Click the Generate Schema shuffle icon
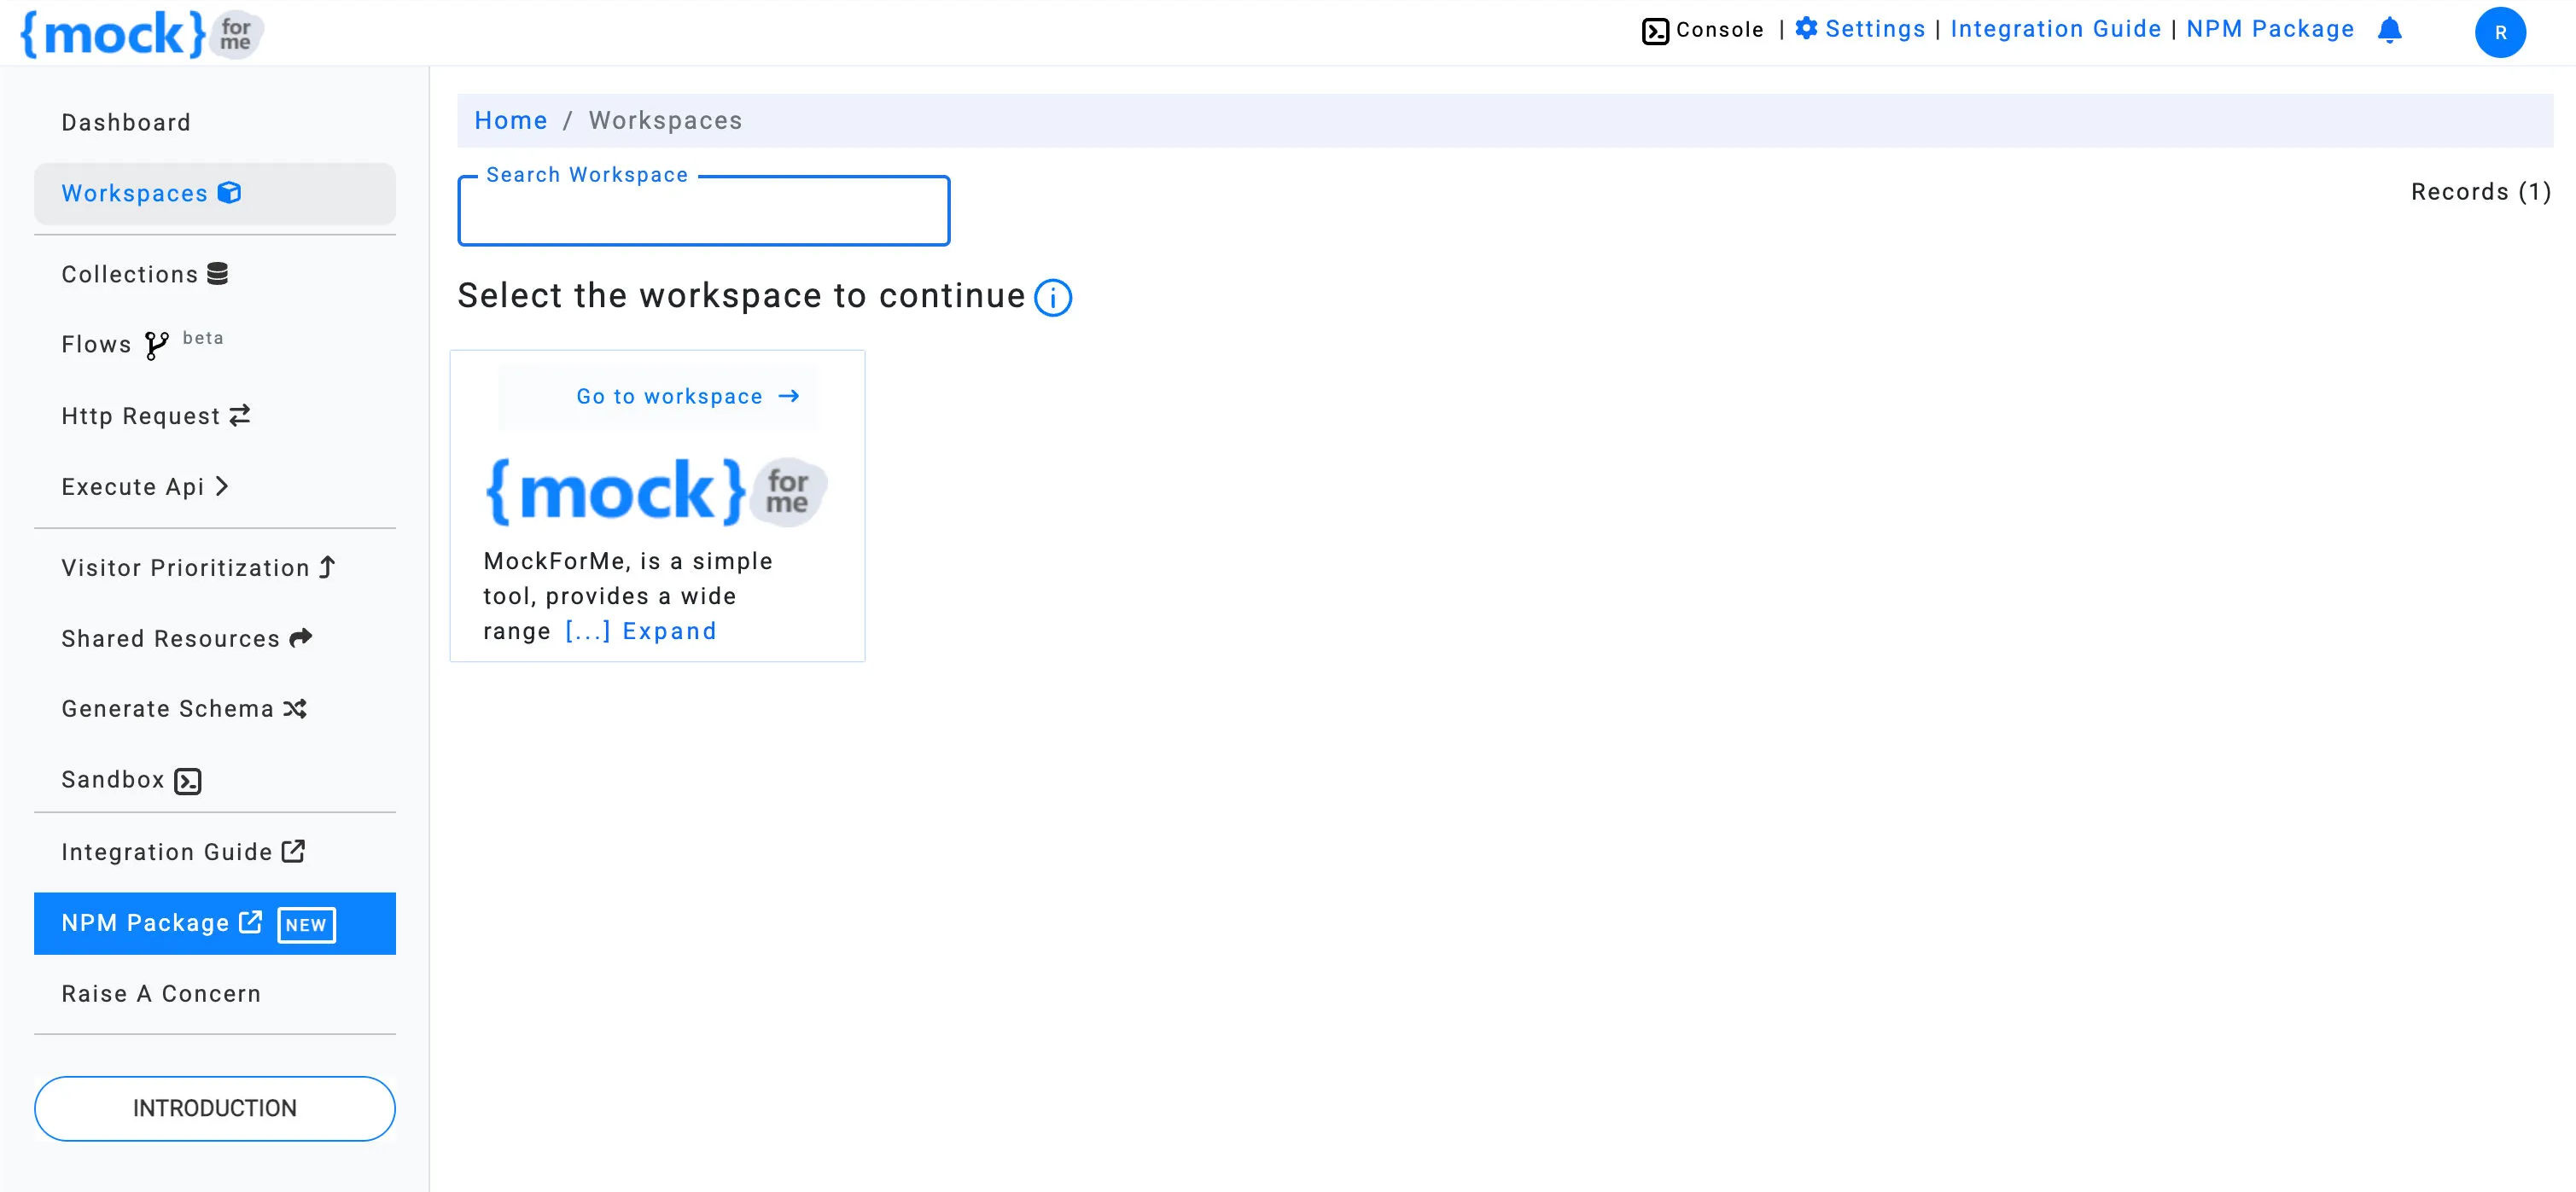The image size is (2576, 1192). pyautogui.click(x=295, y=708)
